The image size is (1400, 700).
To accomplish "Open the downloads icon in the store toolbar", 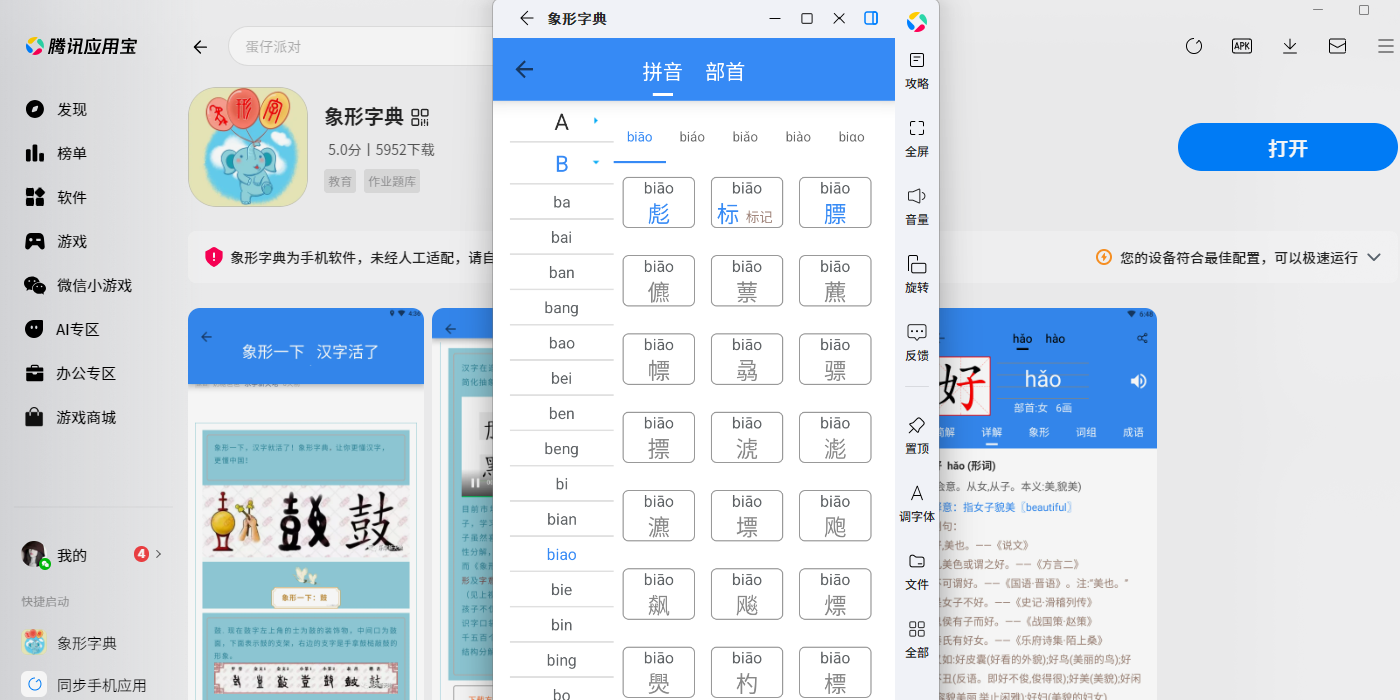I will click(1290, 46).
